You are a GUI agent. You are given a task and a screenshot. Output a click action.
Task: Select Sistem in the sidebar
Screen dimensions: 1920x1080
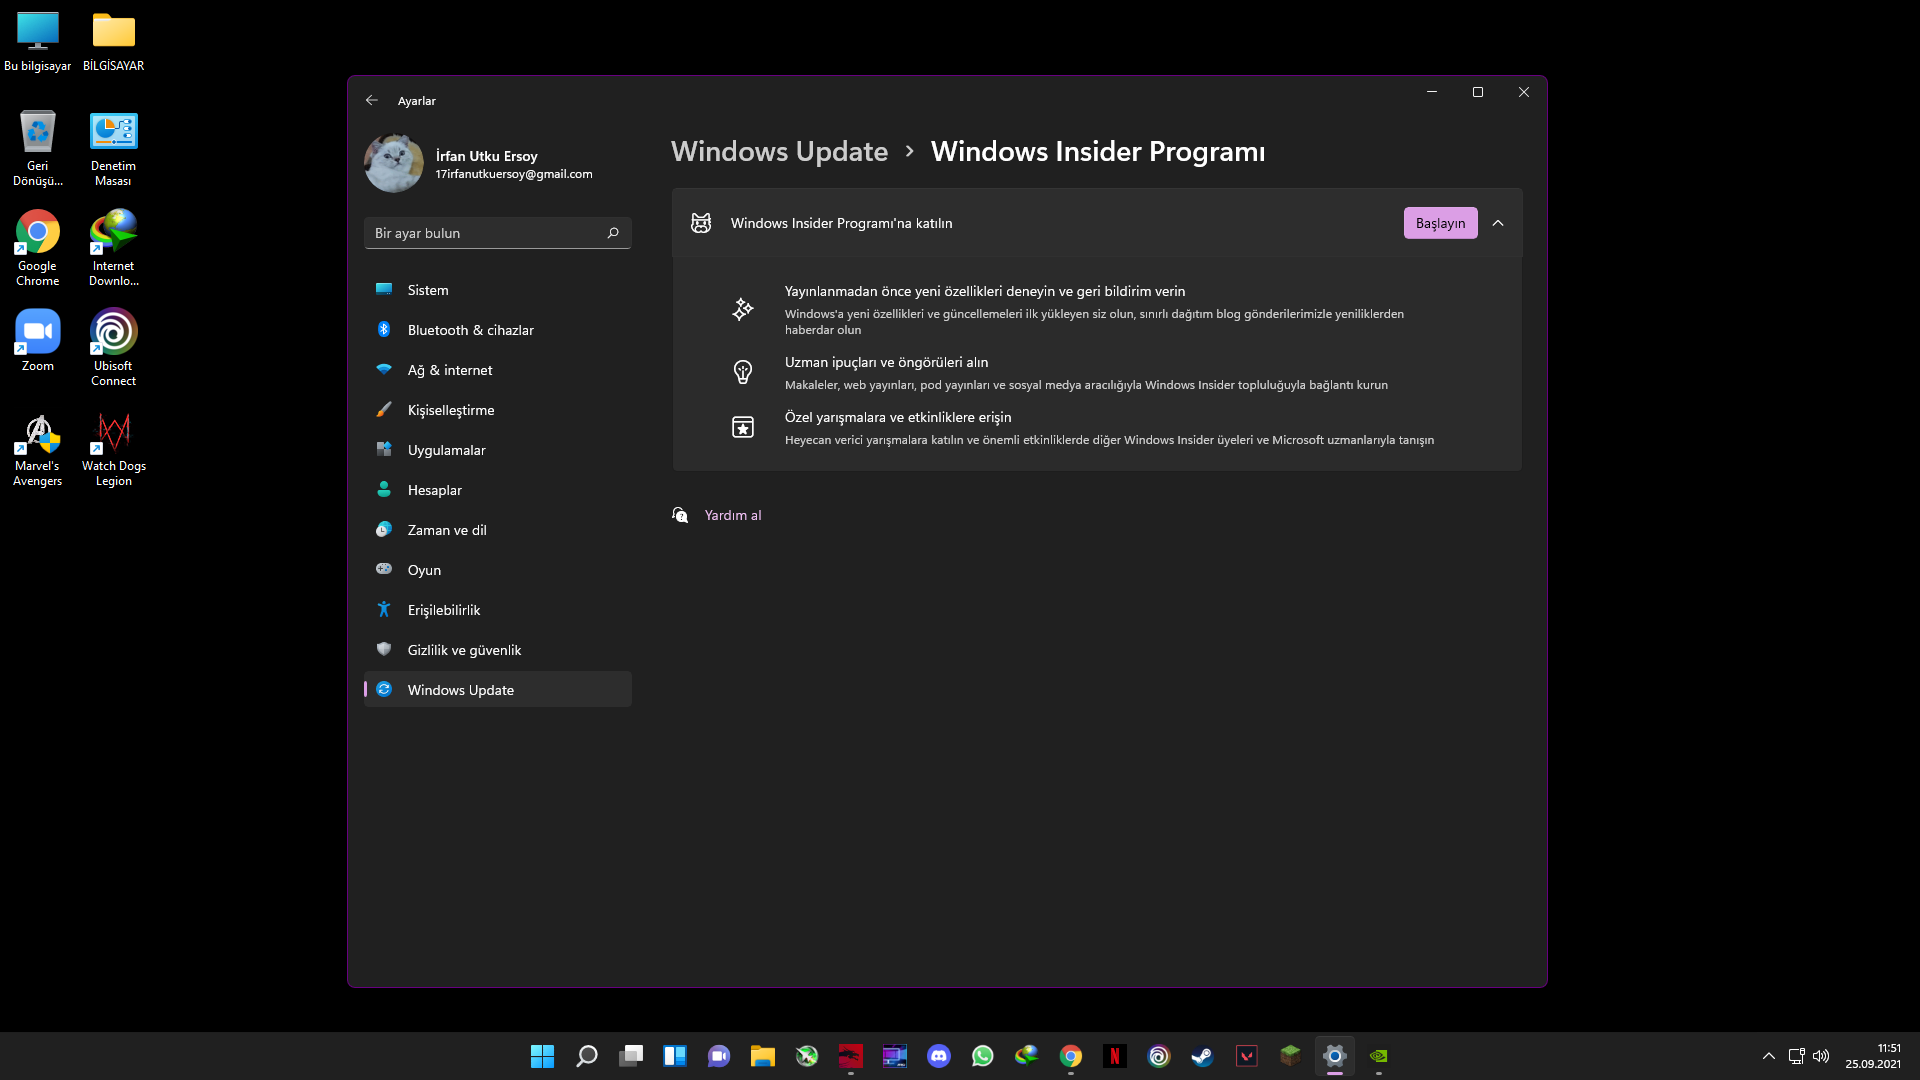pos(428,290)
